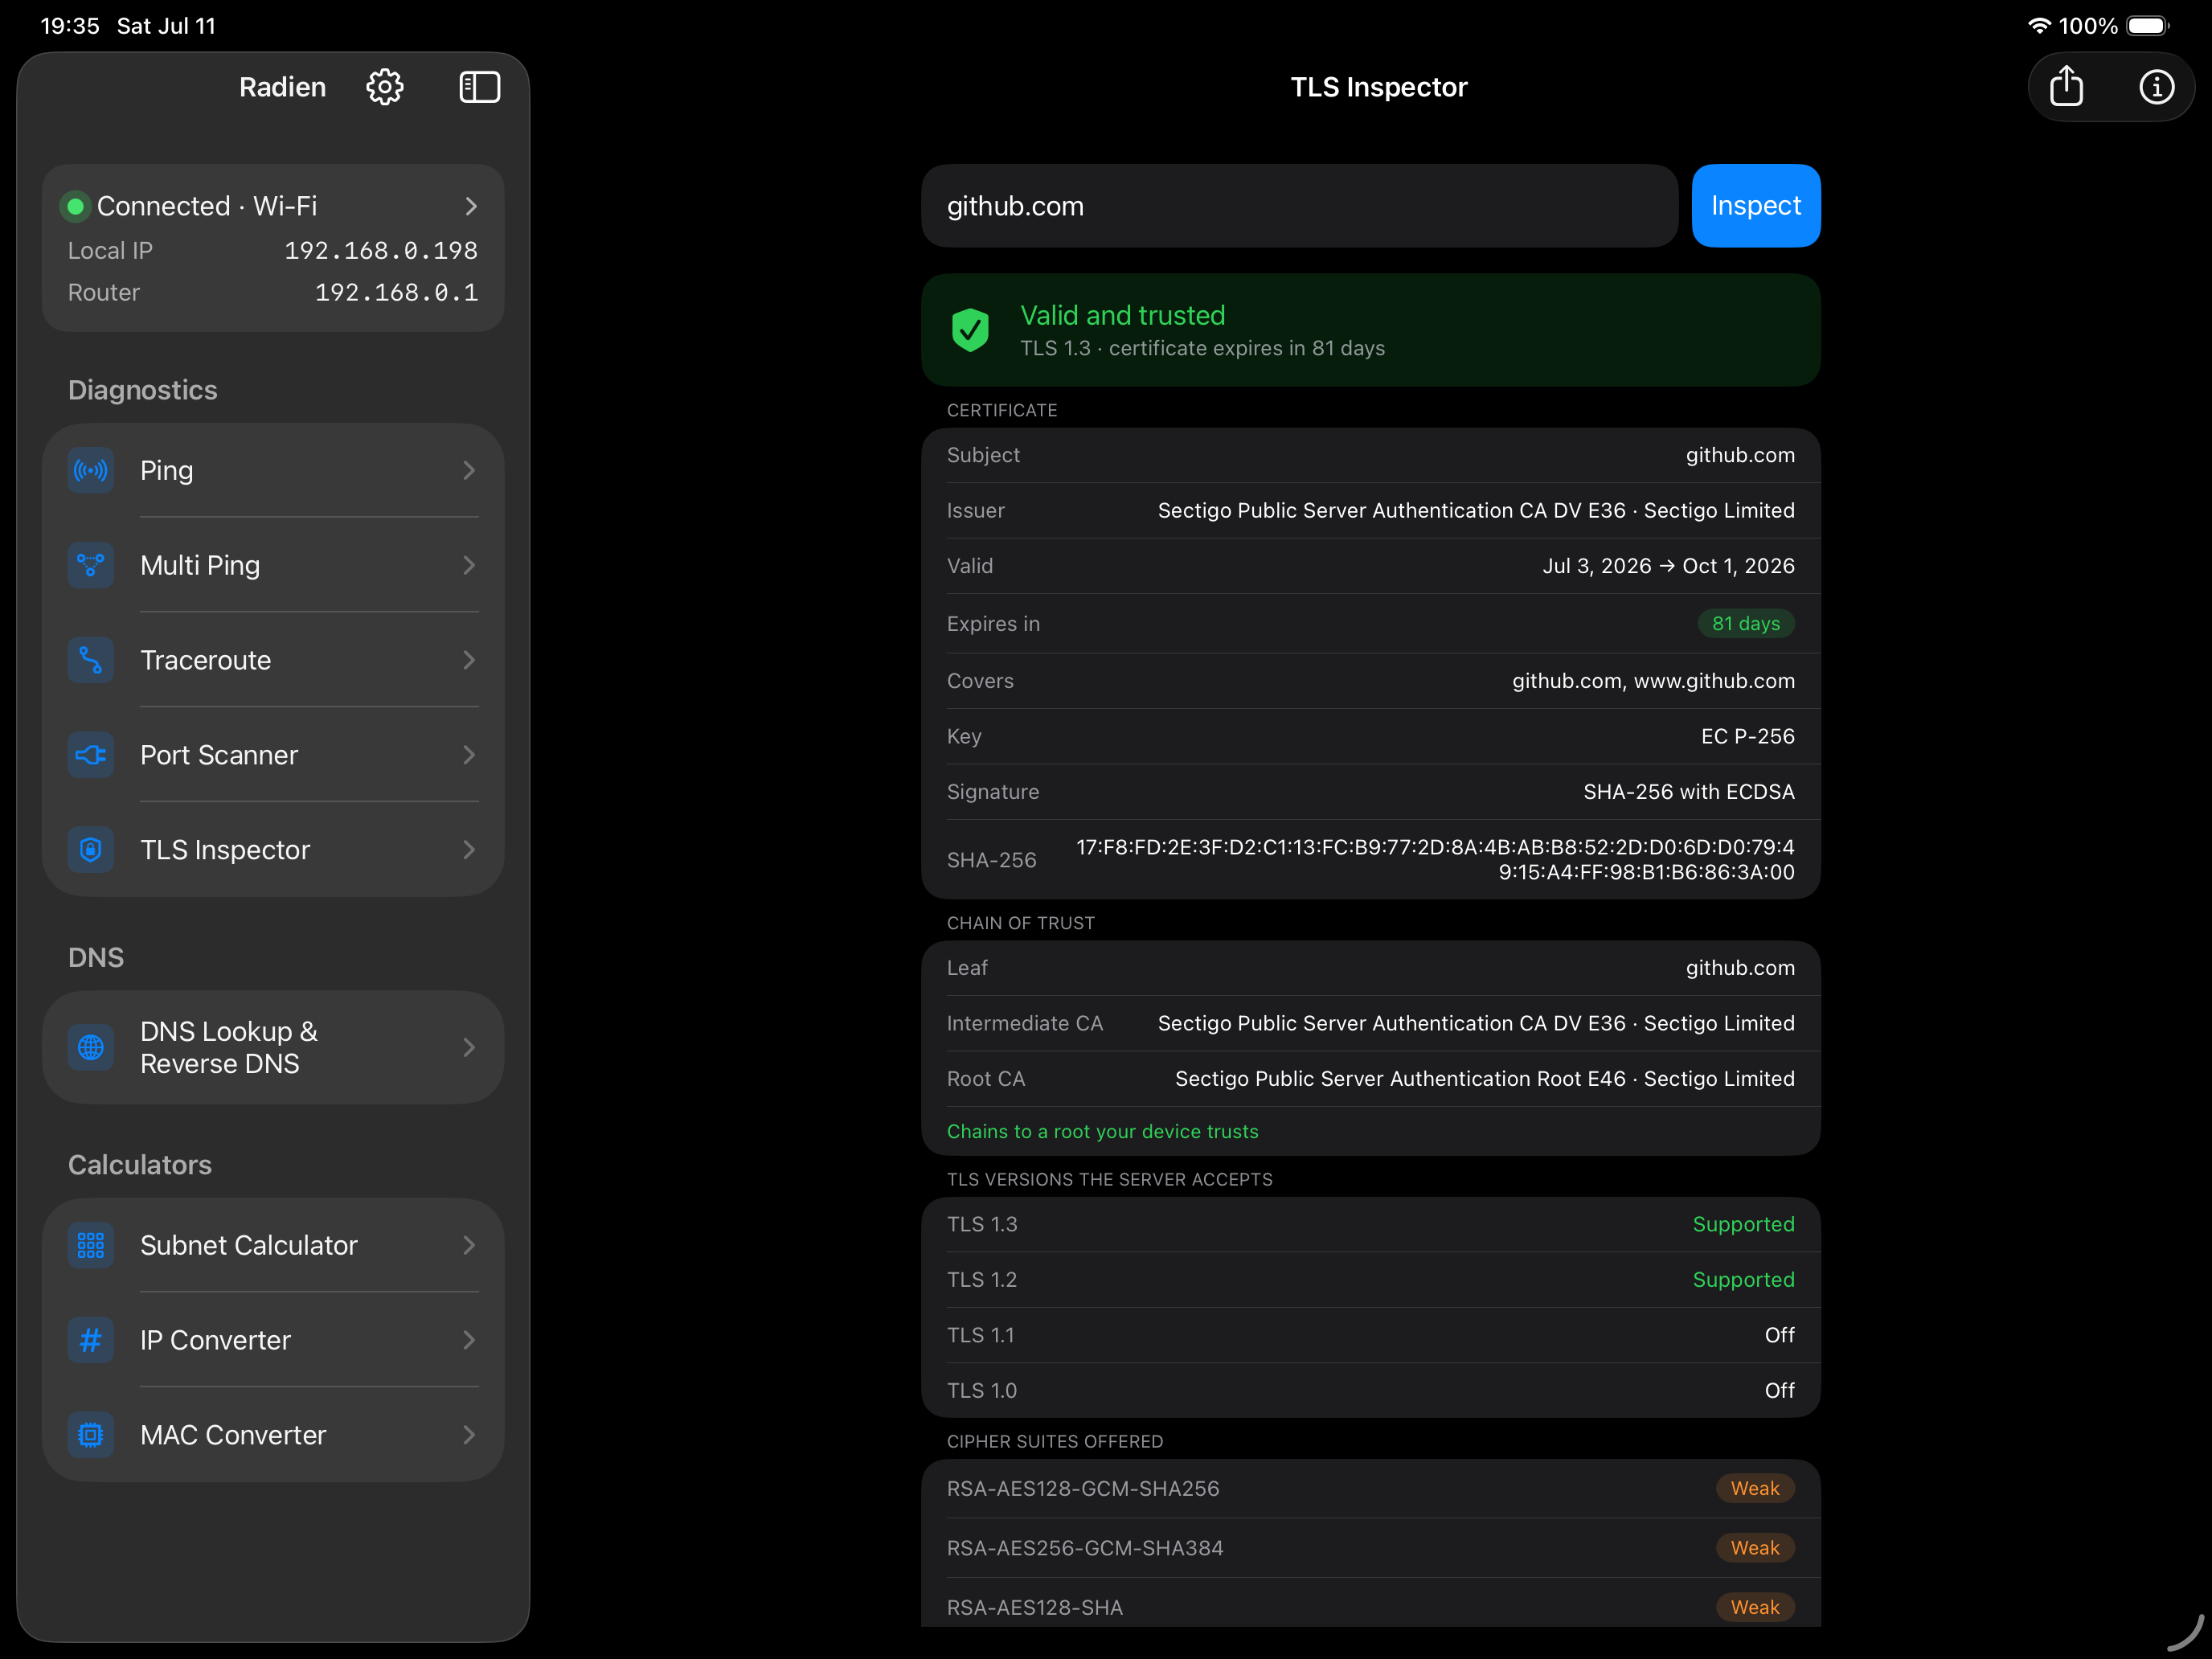Viewport: 2212px width, 1659px height.
Task: Open MAC Converter row chevron
Action: pyautogui.click(x=469, y=1435)
